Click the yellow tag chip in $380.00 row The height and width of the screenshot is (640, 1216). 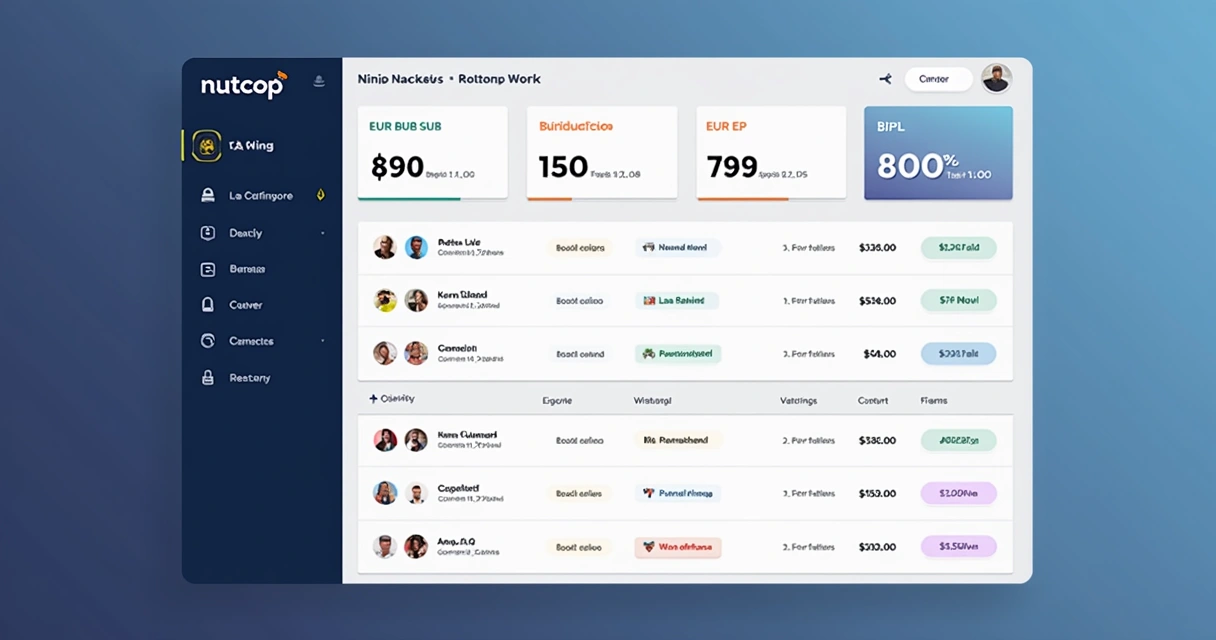point(678,440)
